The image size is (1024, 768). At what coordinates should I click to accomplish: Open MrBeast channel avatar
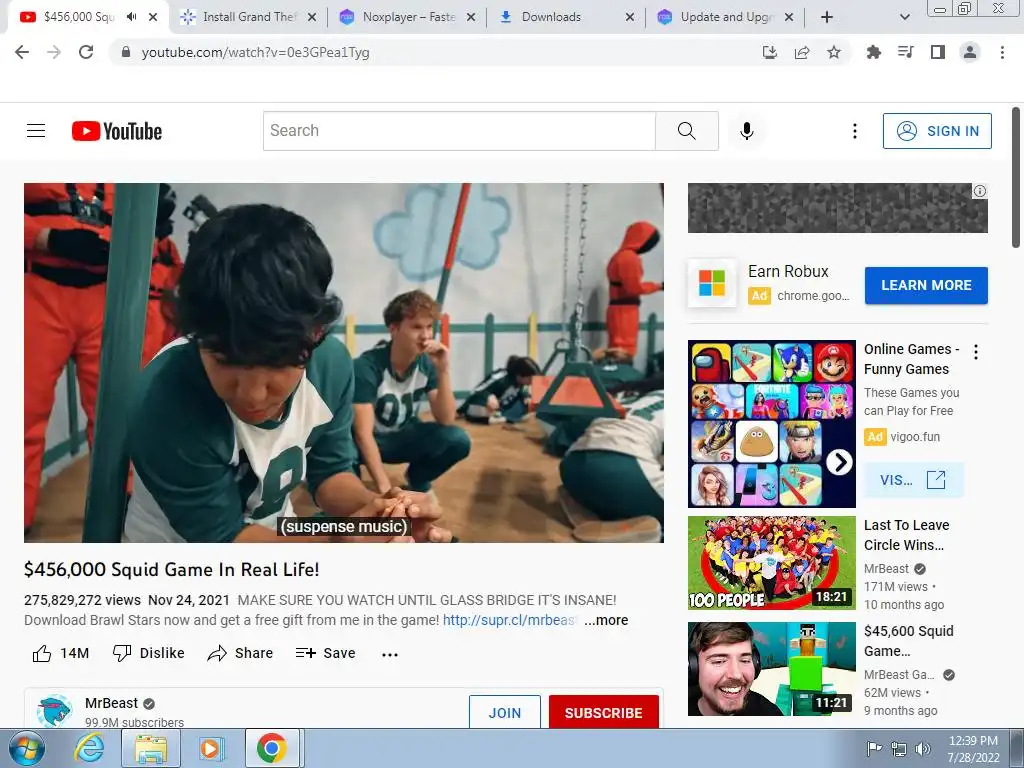pos(54,711)
